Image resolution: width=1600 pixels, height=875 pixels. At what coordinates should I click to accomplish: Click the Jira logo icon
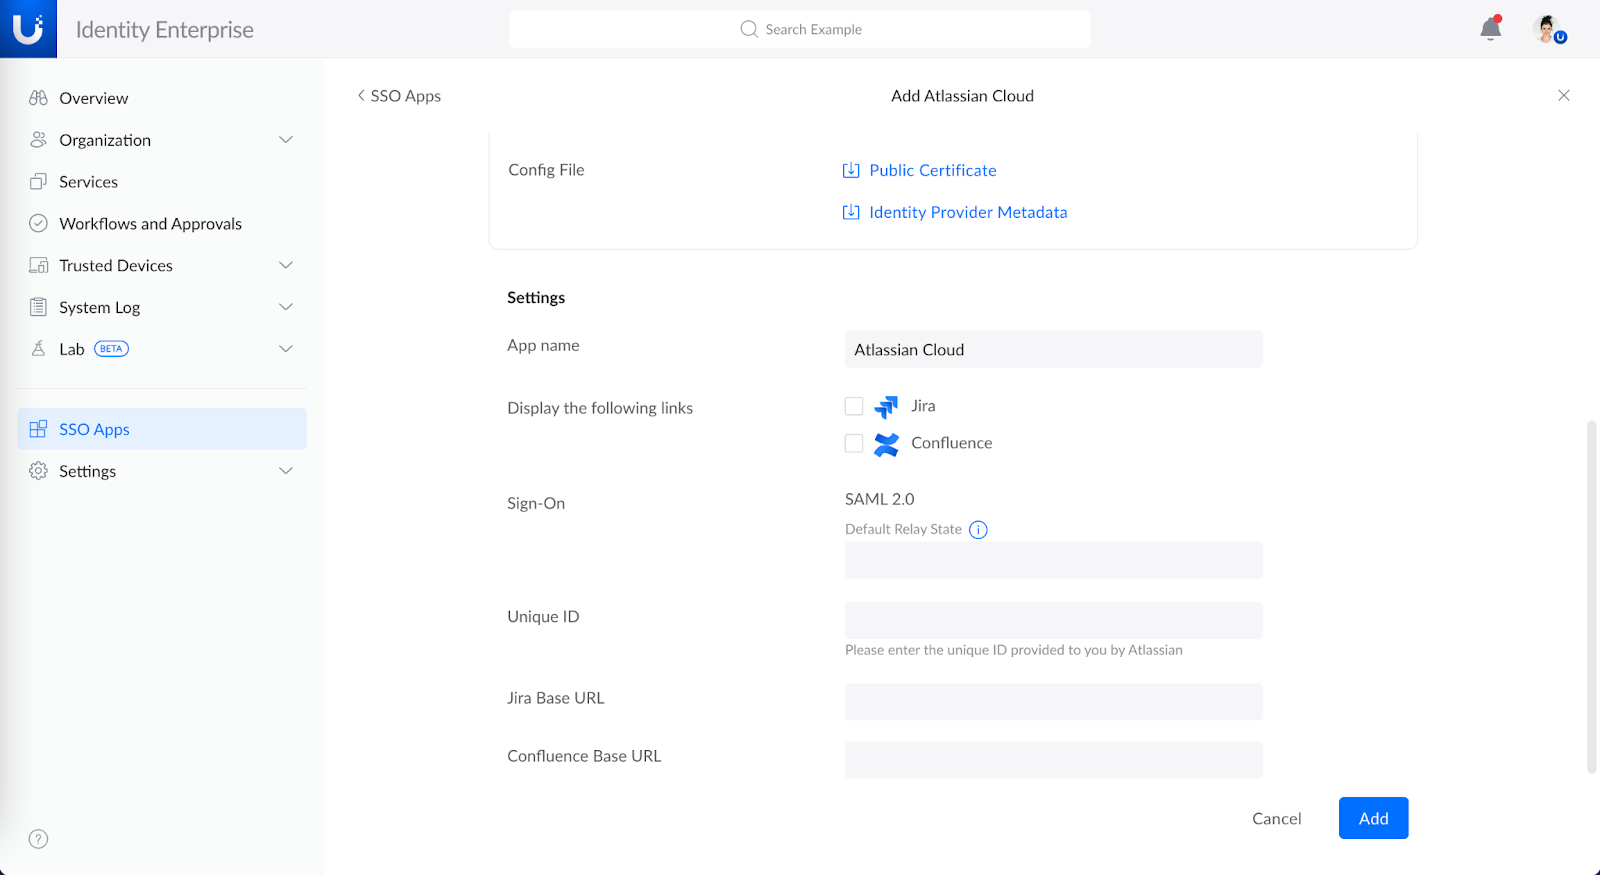coord(886,406)
